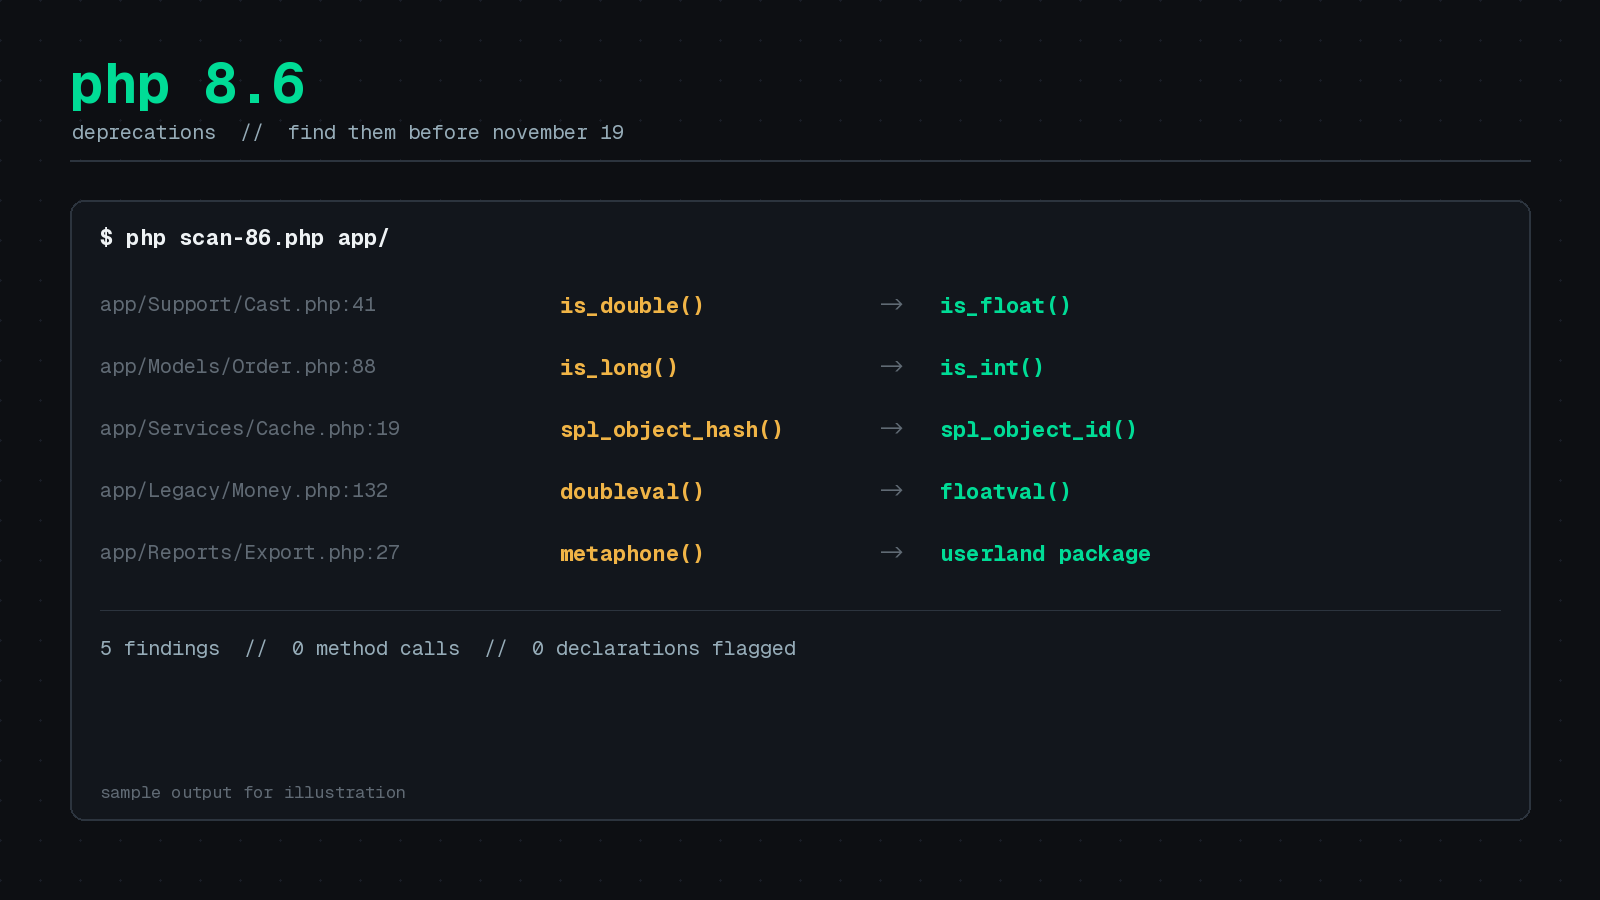Click the arrow in the metaphone() row
The height and width of the screenshot is (900, 1600).
pos(891,552)
